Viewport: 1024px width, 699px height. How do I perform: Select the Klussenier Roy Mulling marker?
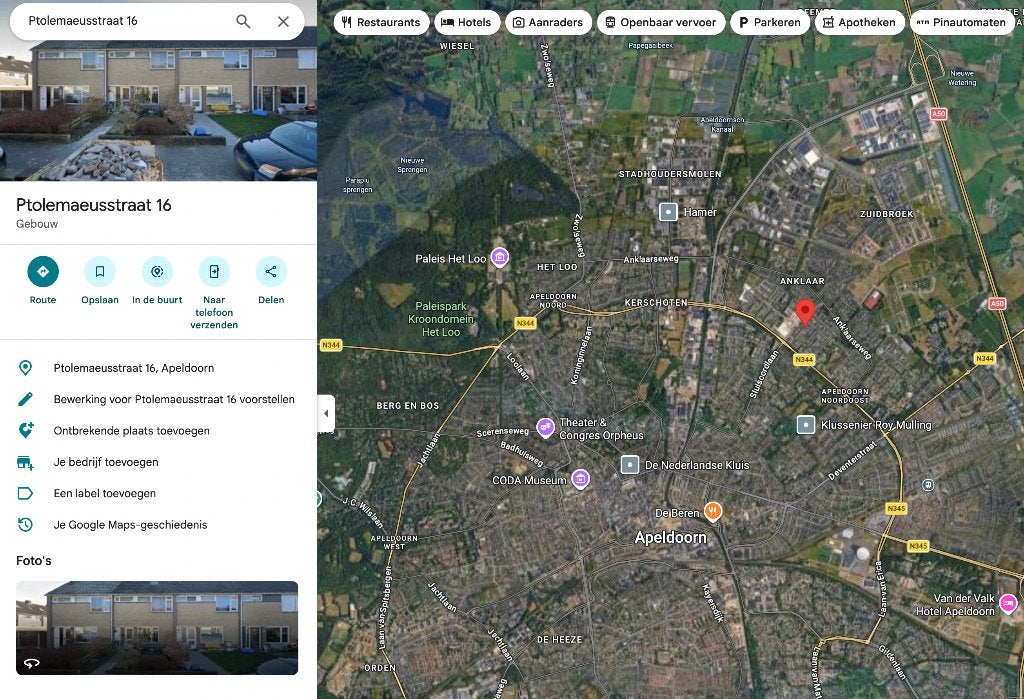coord(806,425)
